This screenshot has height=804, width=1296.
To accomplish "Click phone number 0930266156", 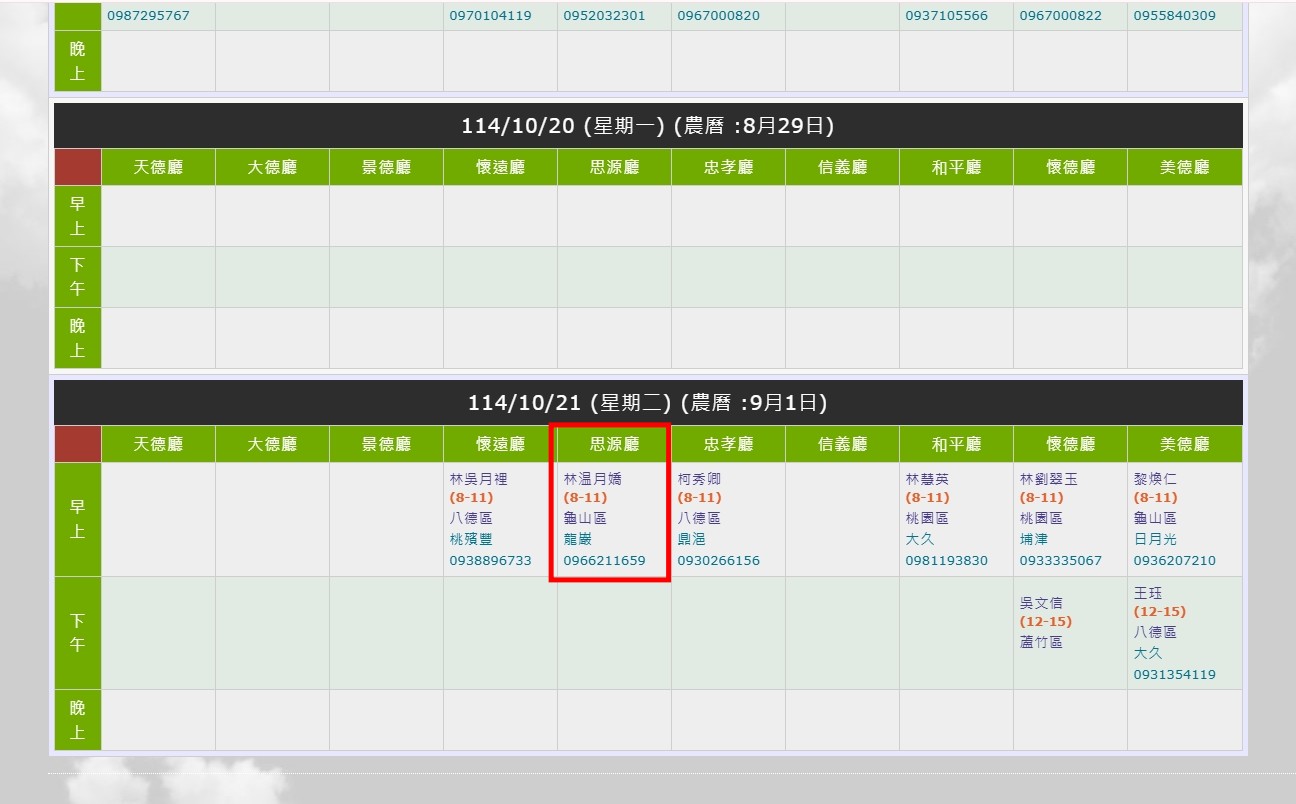I will point(718,560).
